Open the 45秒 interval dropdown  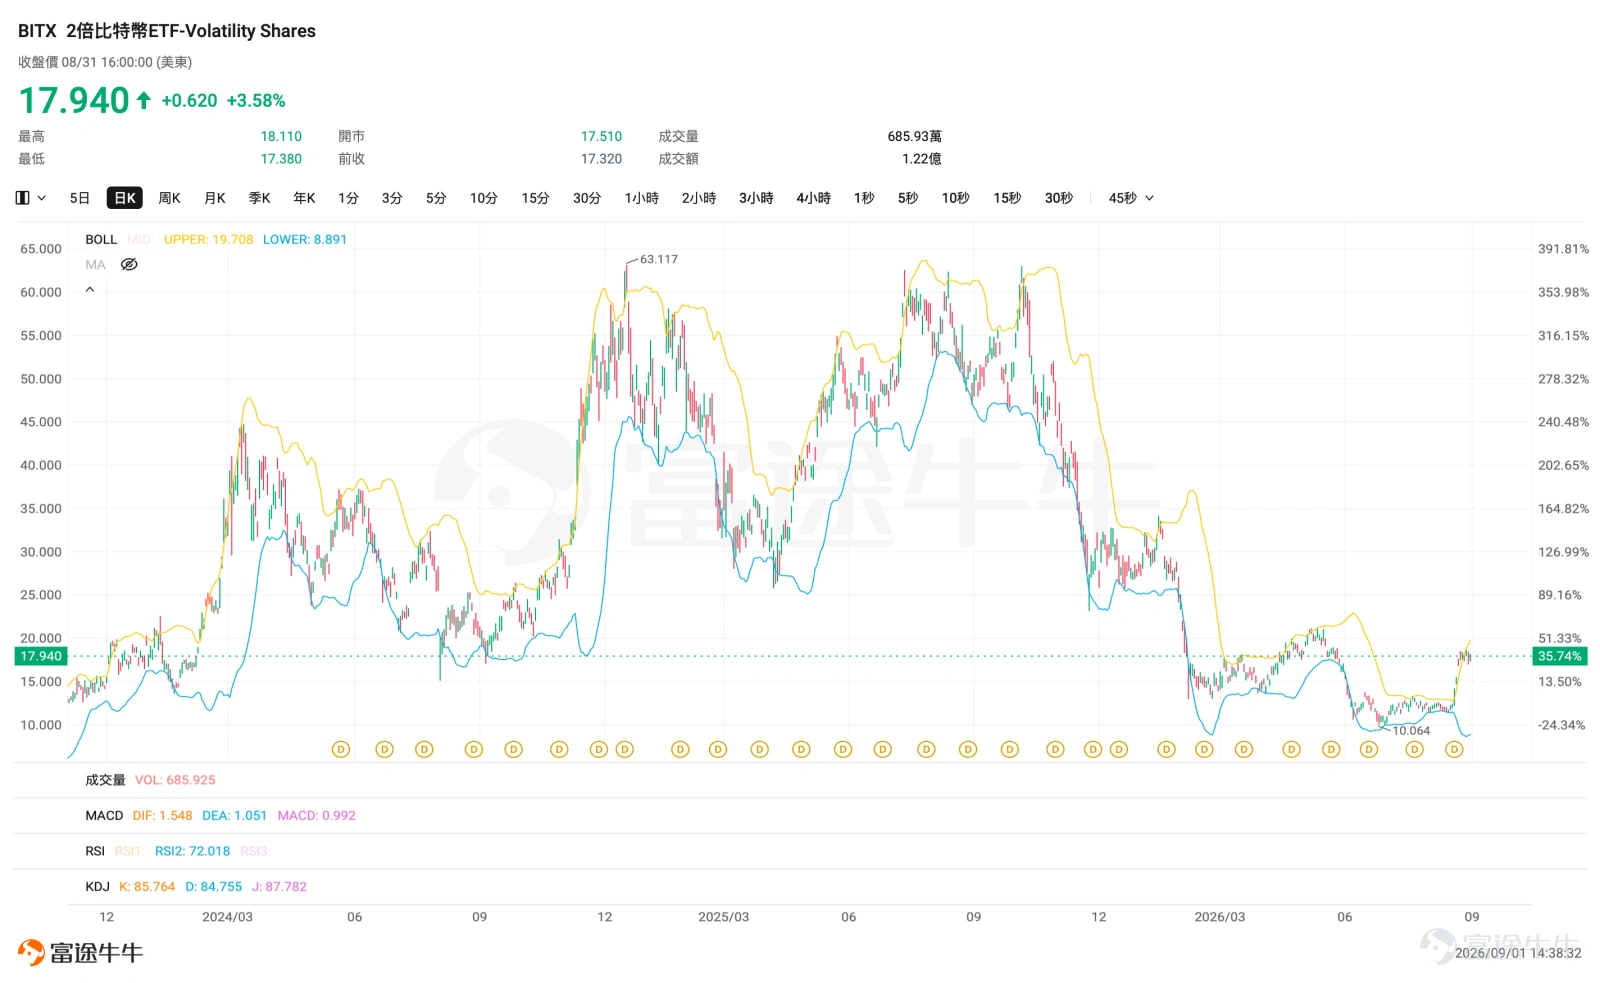(1131, 198)
